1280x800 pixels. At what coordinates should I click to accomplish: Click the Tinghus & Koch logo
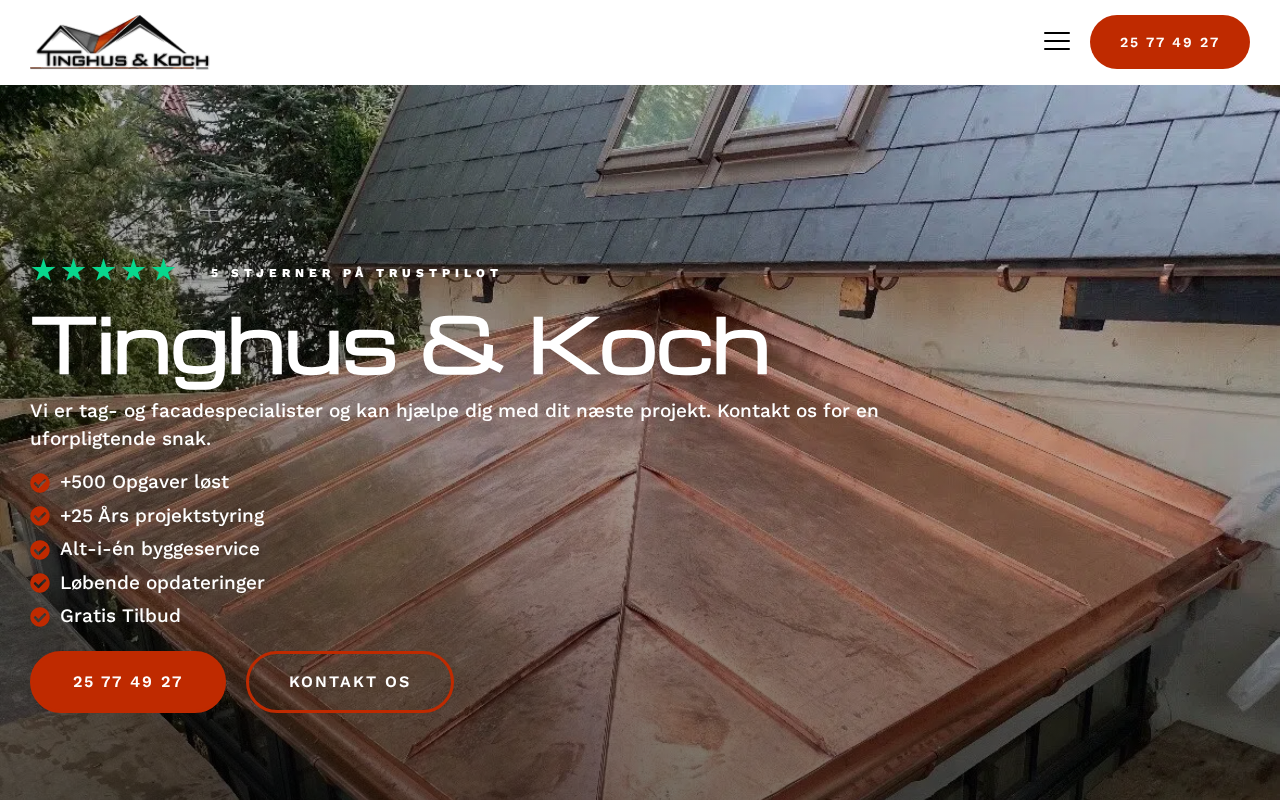120,42
